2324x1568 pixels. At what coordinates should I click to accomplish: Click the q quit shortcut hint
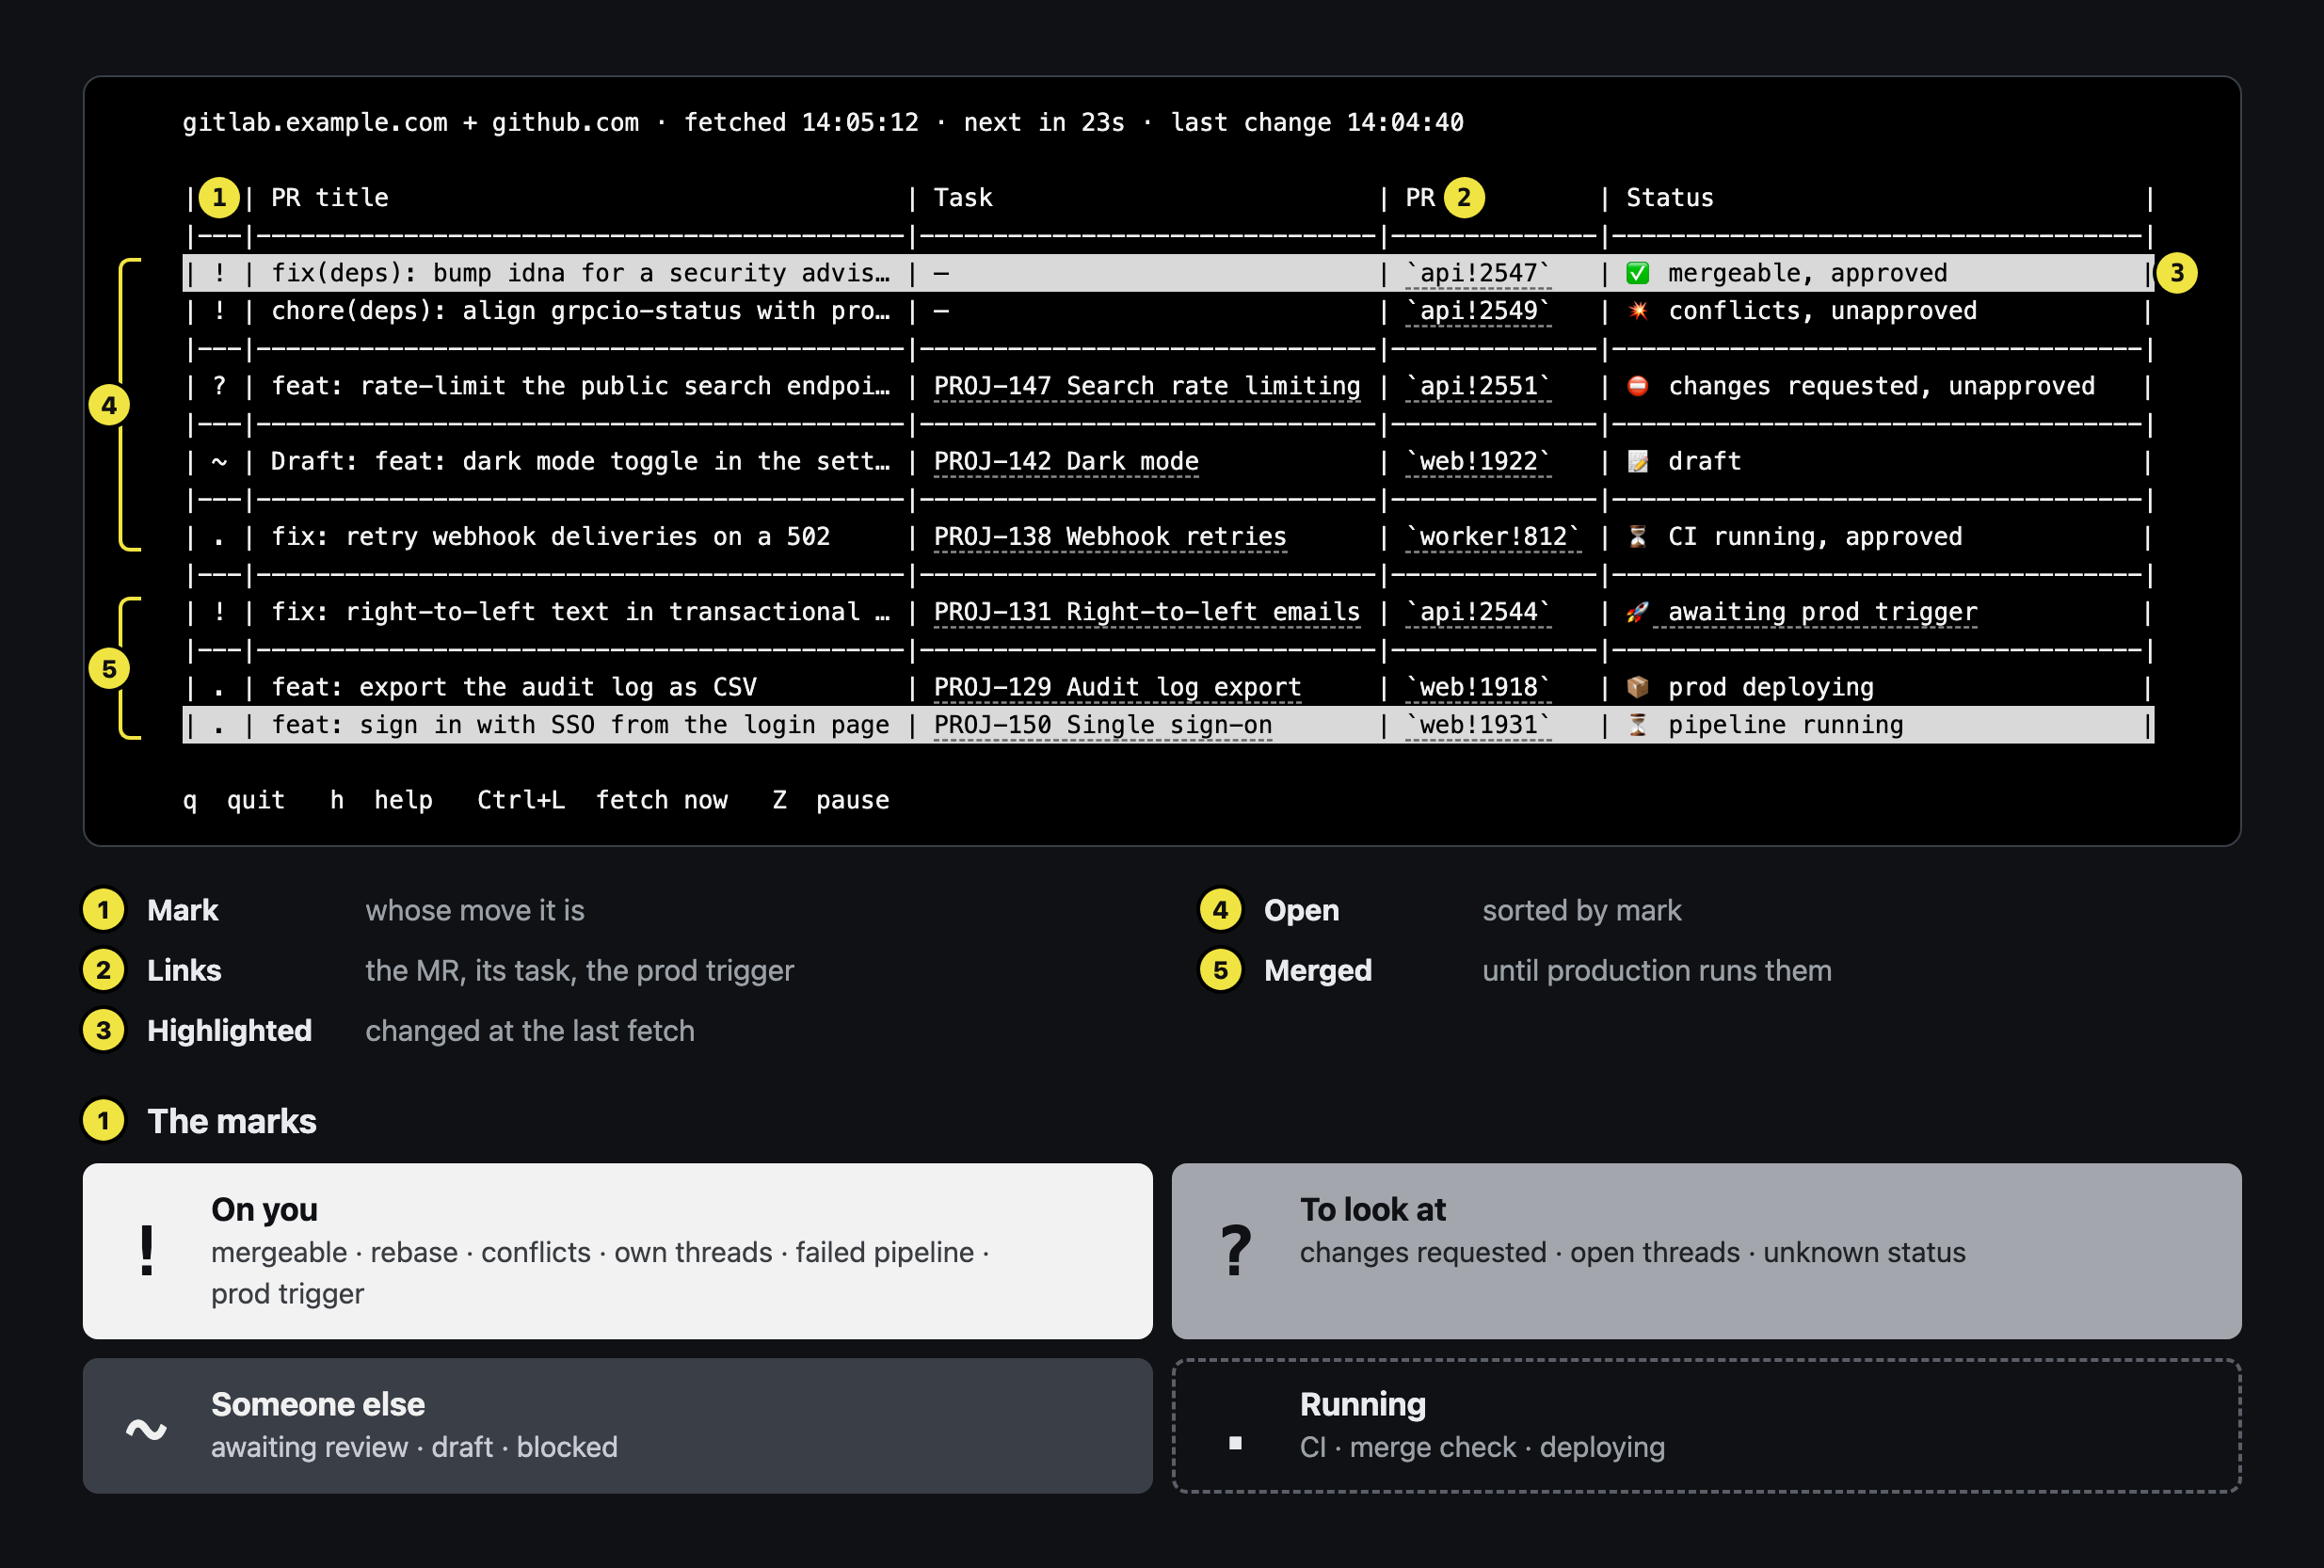coord(234,800)
